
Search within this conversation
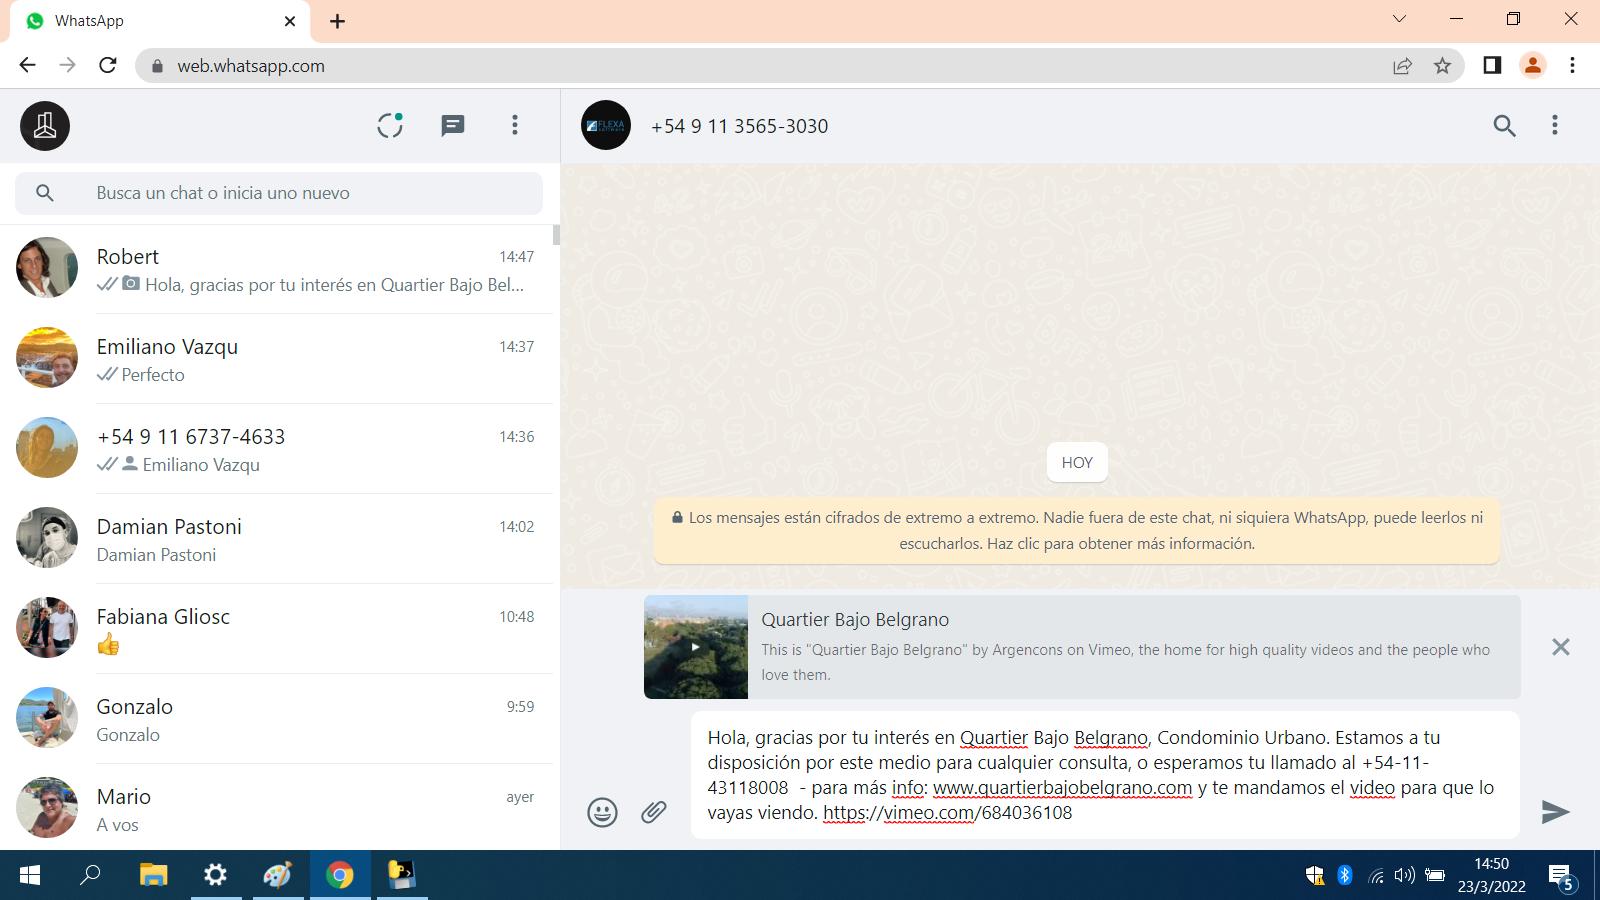click(1504, 125)
